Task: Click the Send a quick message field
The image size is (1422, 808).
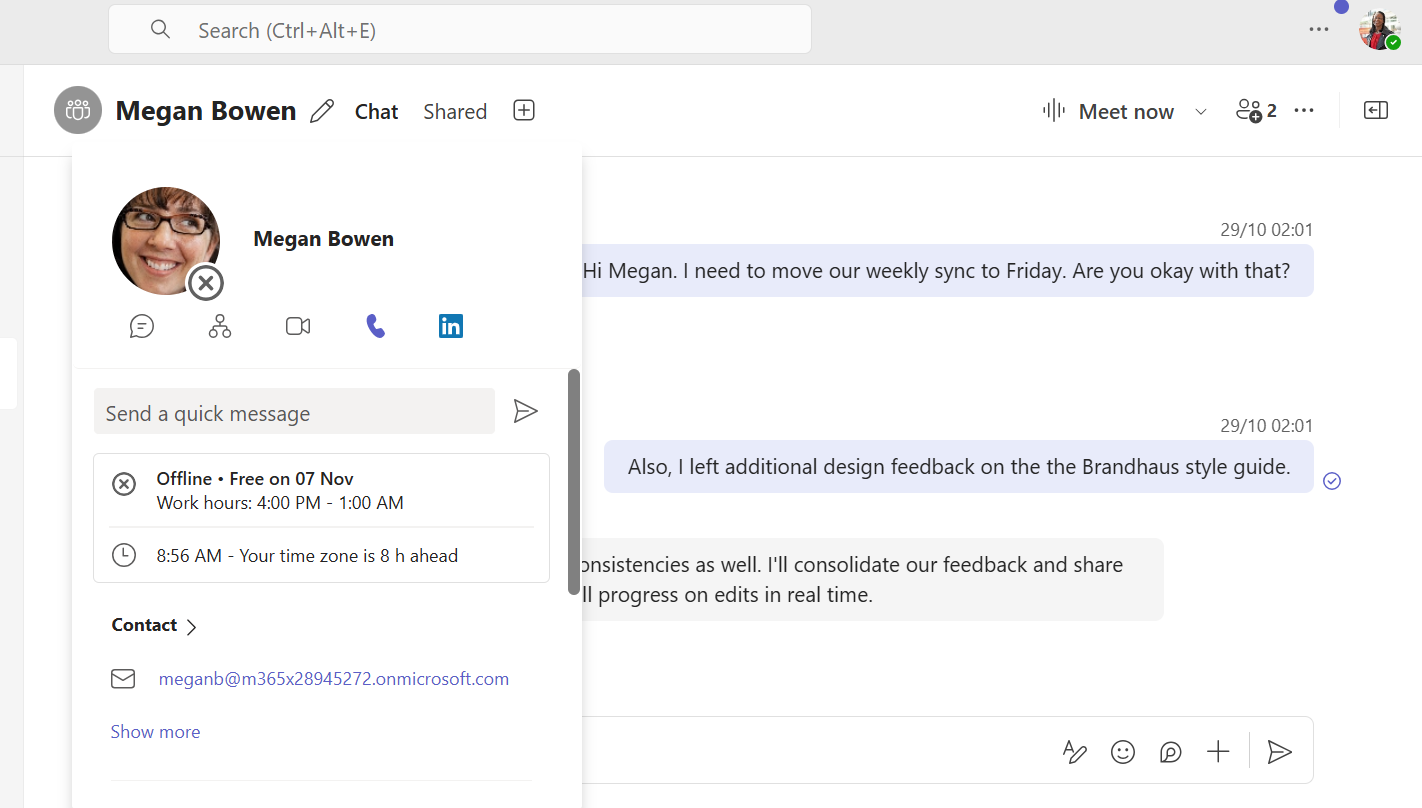Action: 294,411
